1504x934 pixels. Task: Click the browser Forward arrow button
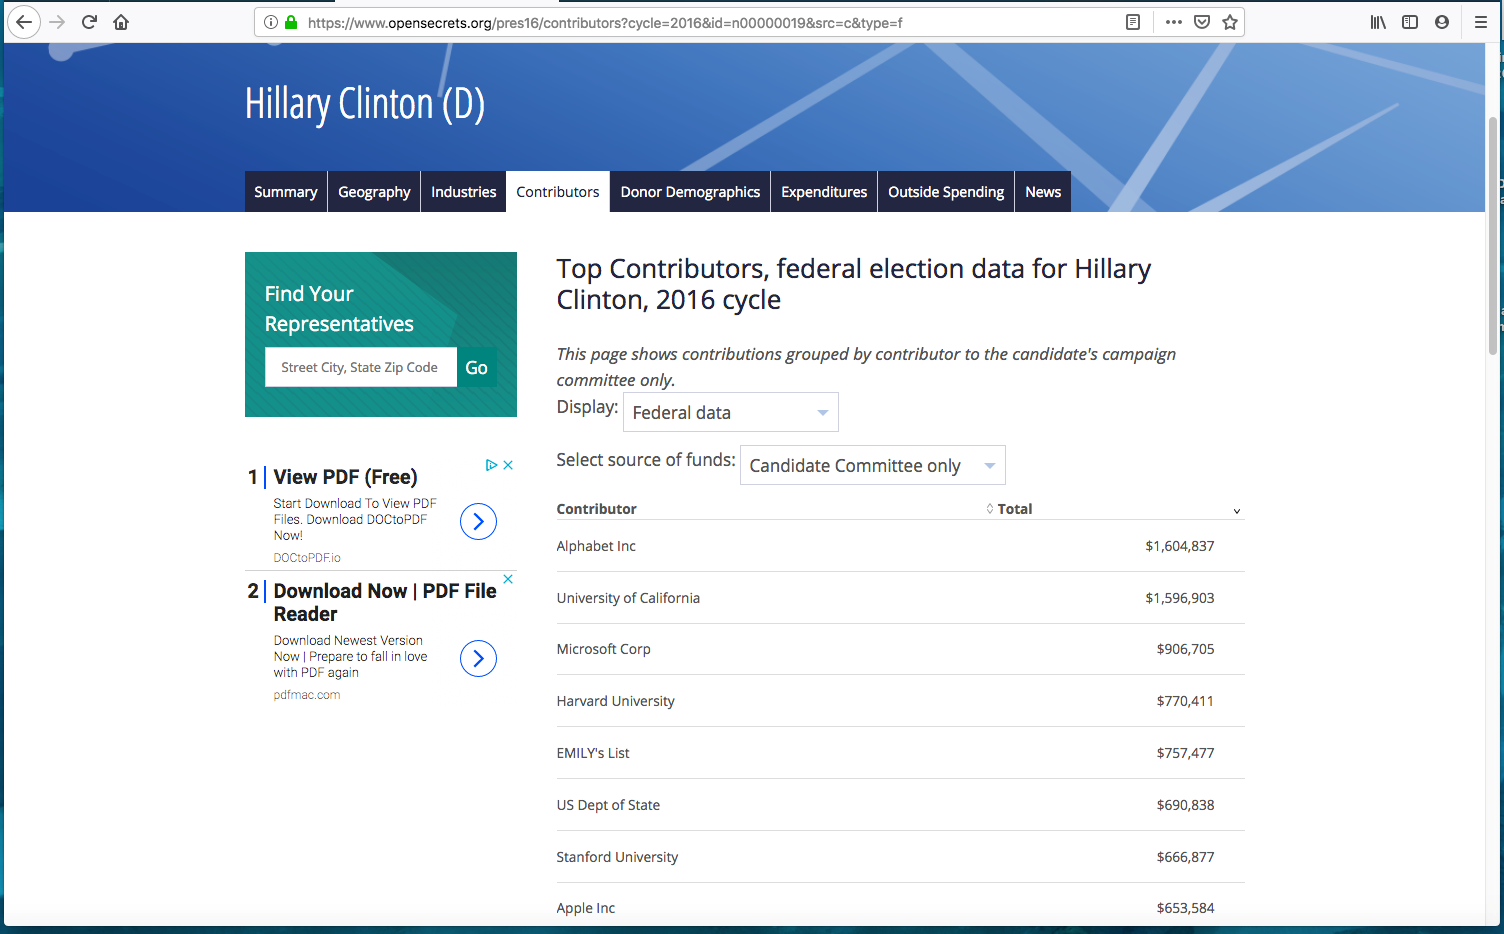pos(57,22)
